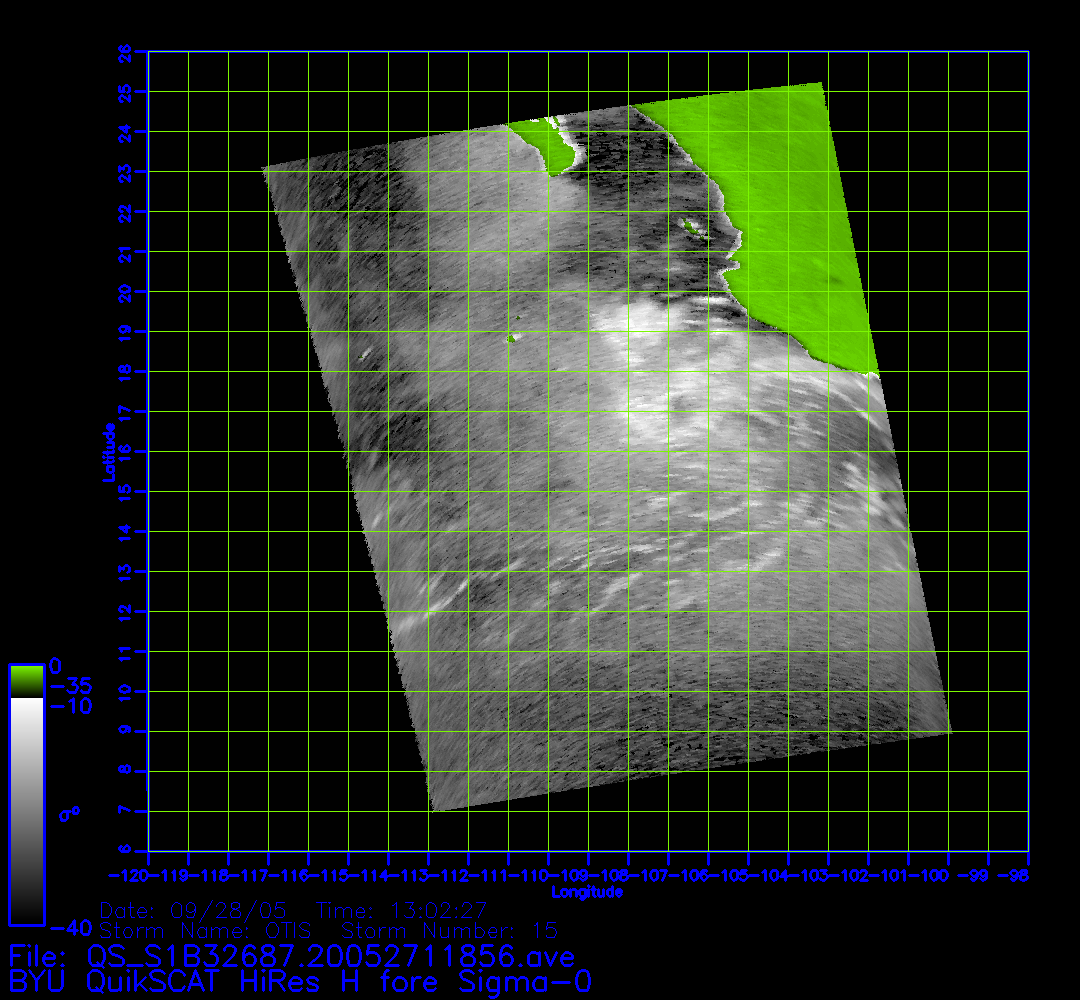The width and height of the screenshot is (1080, 1000).
Task: Click the Date 09/28/05 text
Action: [x=195, y=911]
